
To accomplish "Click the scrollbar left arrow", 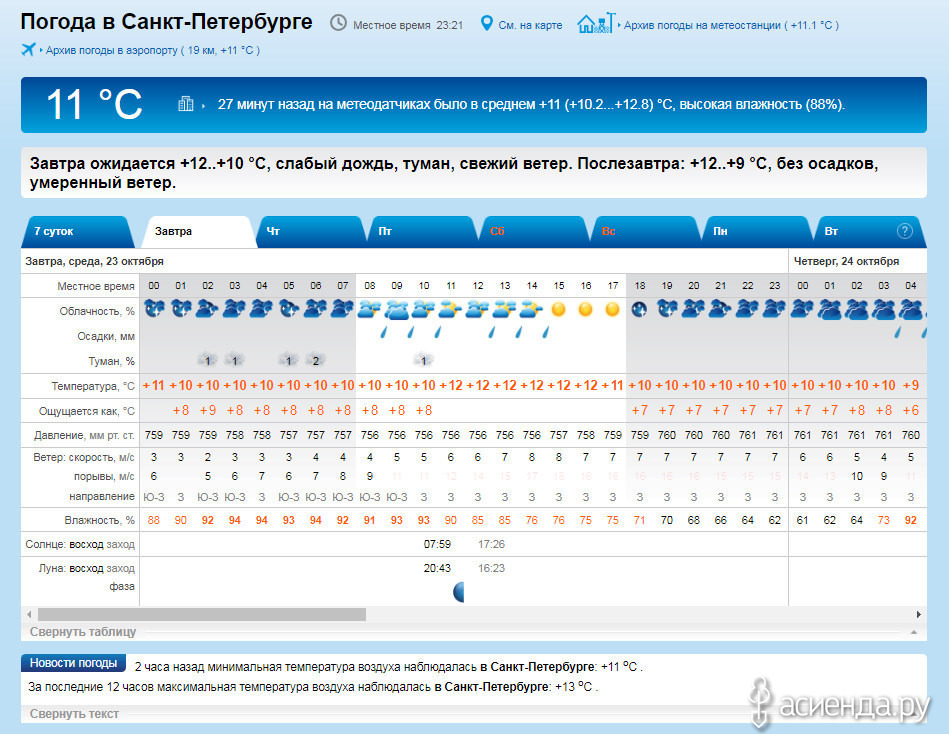I will click(x=29, y=614).
